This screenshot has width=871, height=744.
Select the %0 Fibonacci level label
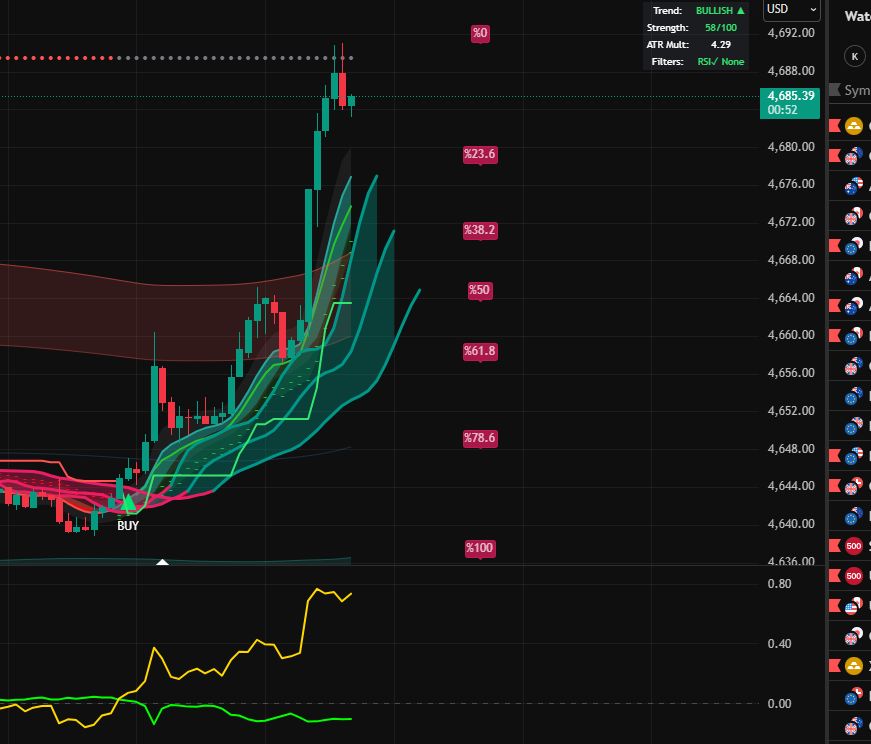480,34
